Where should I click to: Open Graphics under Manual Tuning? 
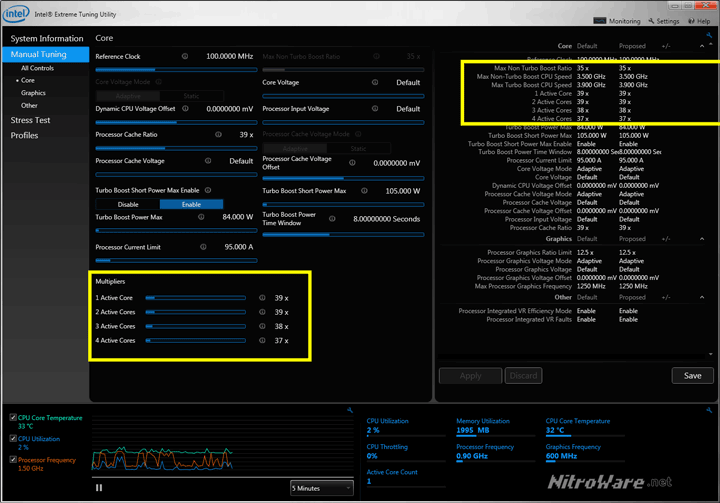click(x=33, y=93)
